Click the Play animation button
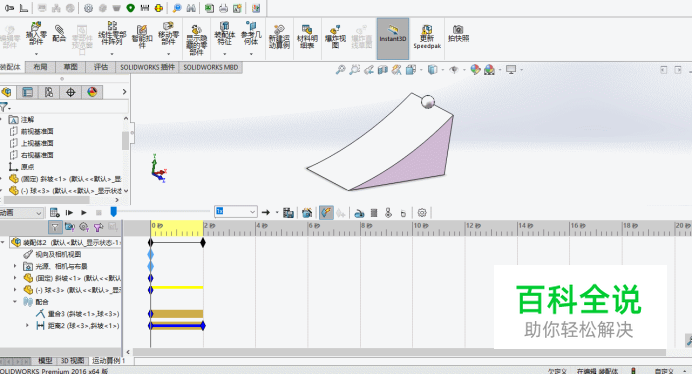The width and height of the screenshot is (692, 374). (84, 213)
